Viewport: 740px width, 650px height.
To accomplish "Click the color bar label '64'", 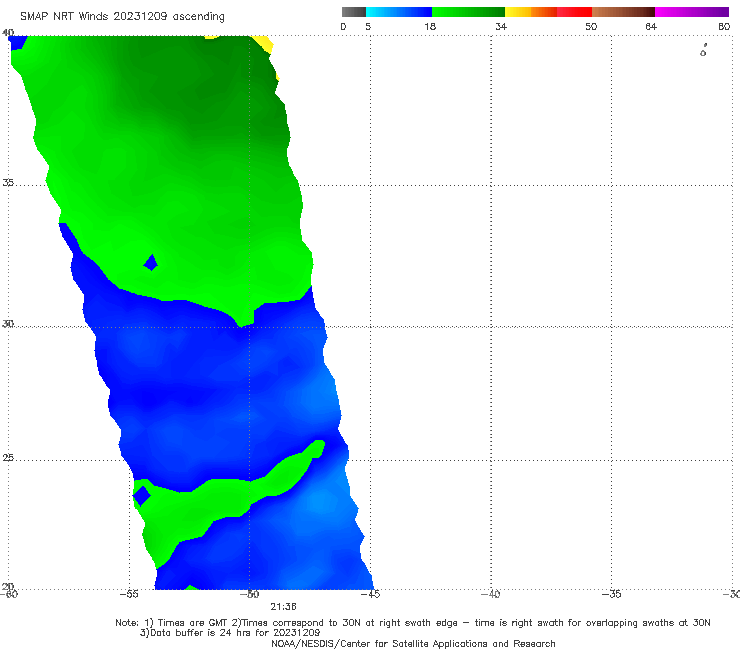I will point(651,26).
